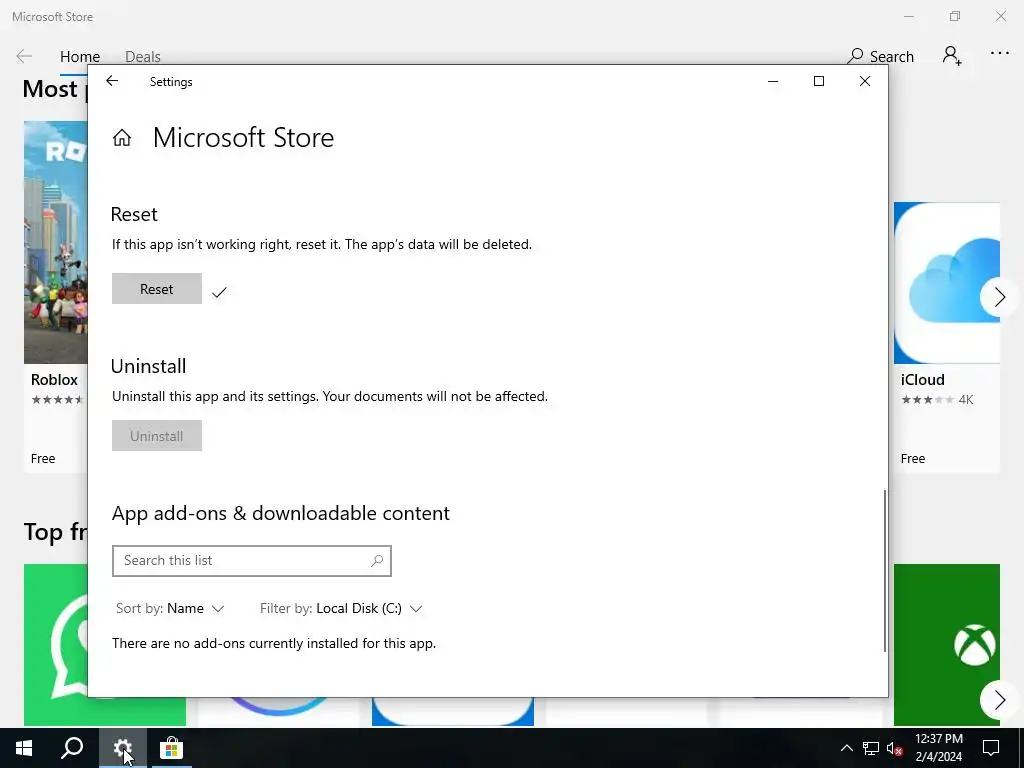Viewport: 1024px width, 768px height.
Task: Click the network icon in system tray
Action: coord(871,748)
